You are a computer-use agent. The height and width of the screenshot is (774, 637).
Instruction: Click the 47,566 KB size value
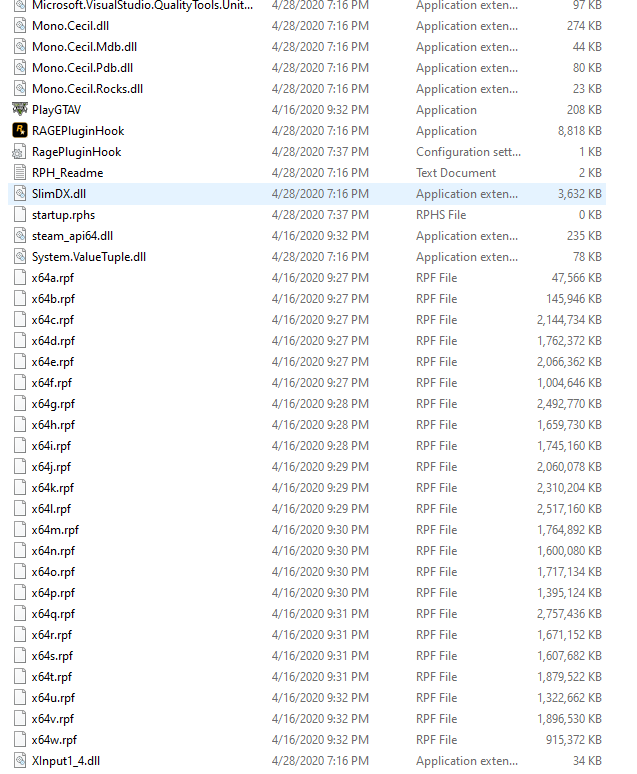click(577, 278)
